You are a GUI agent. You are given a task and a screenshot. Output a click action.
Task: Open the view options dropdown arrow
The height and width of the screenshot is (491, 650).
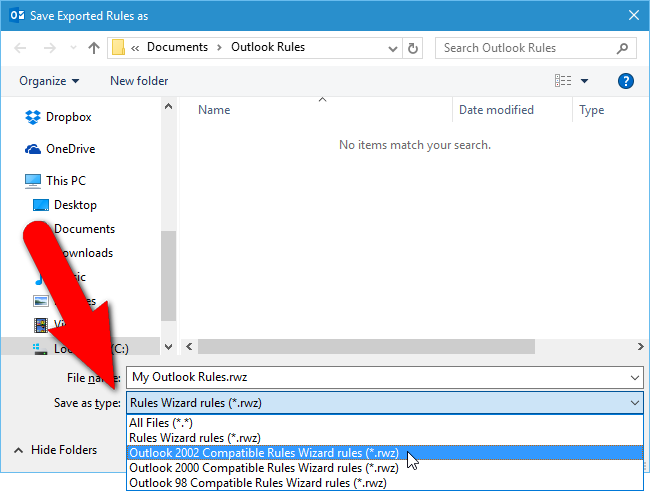click(584, 81)
